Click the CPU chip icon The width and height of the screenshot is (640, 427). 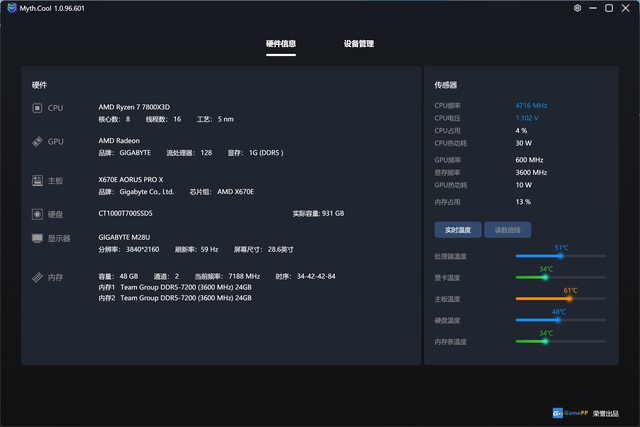[x=37, y=107]
